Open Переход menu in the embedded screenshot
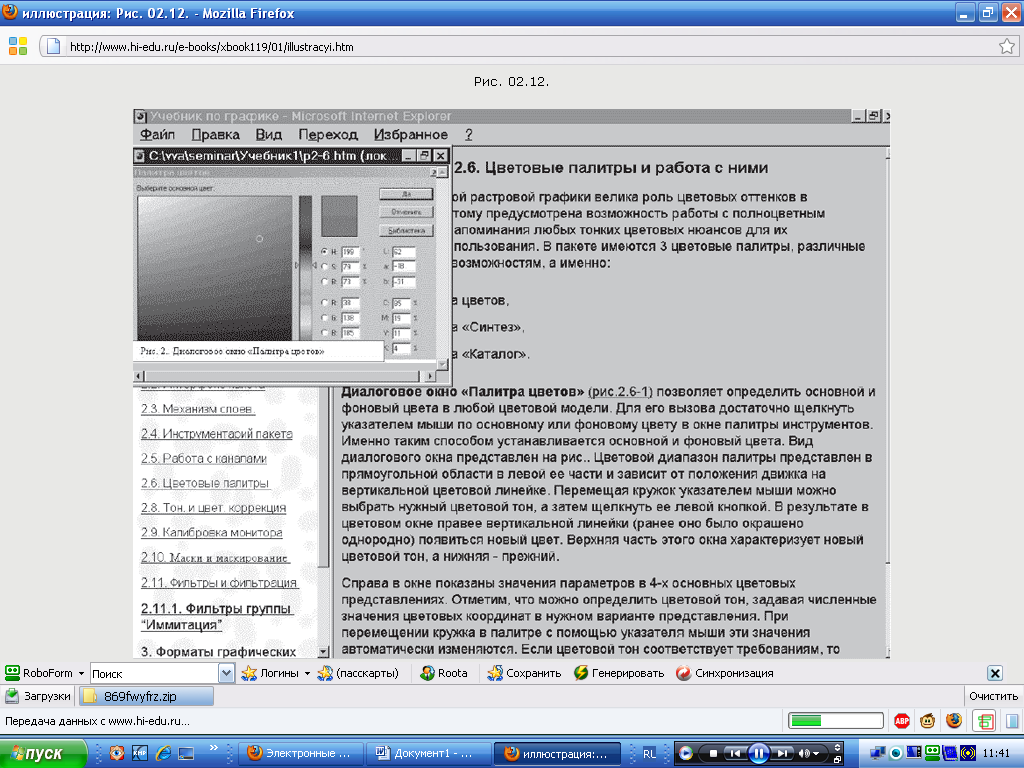The width and height of the screenshot is (1024, 768). (328, 135)
